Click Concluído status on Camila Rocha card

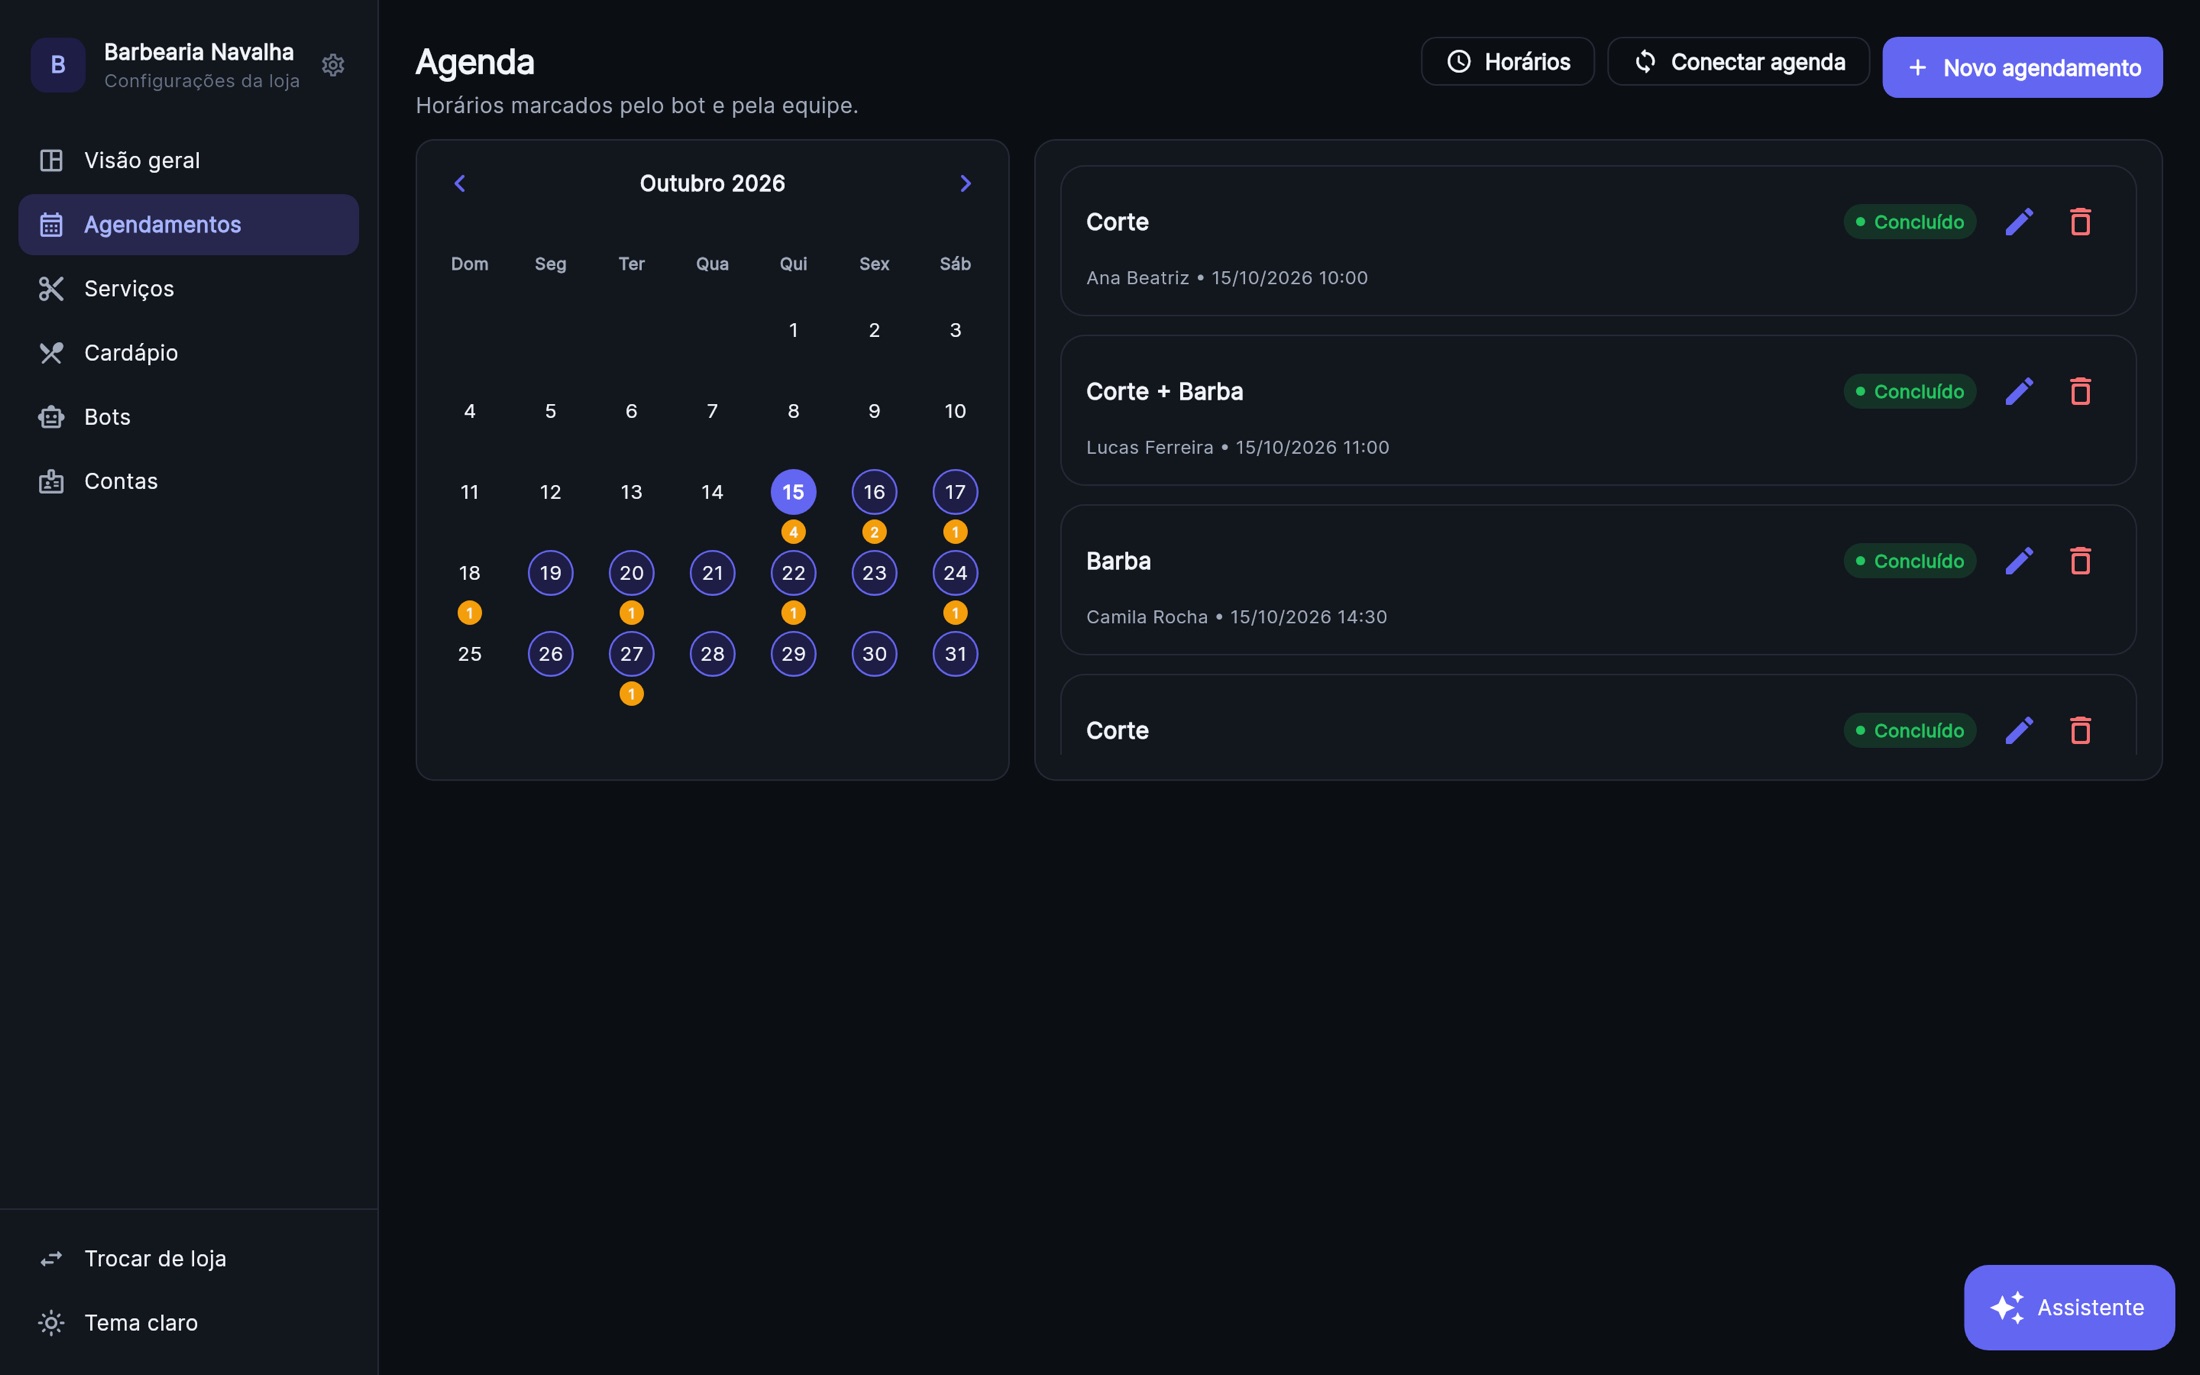coord(1909,561)
